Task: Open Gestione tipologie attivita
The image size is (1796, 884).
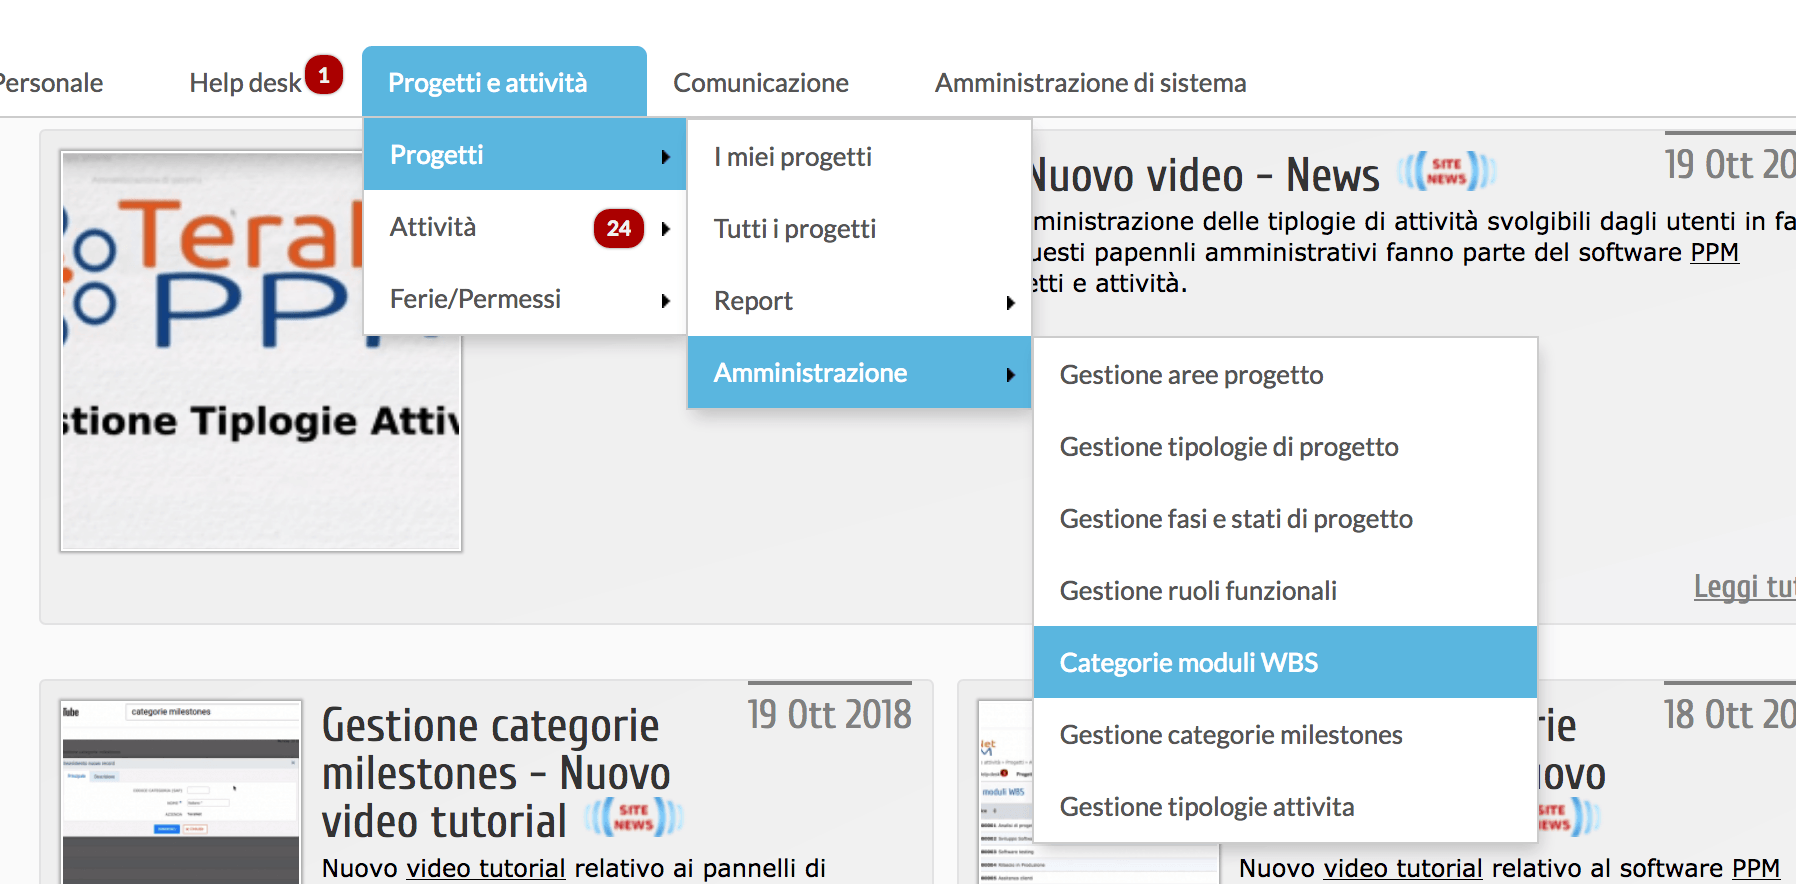Action: point(1285,807)
